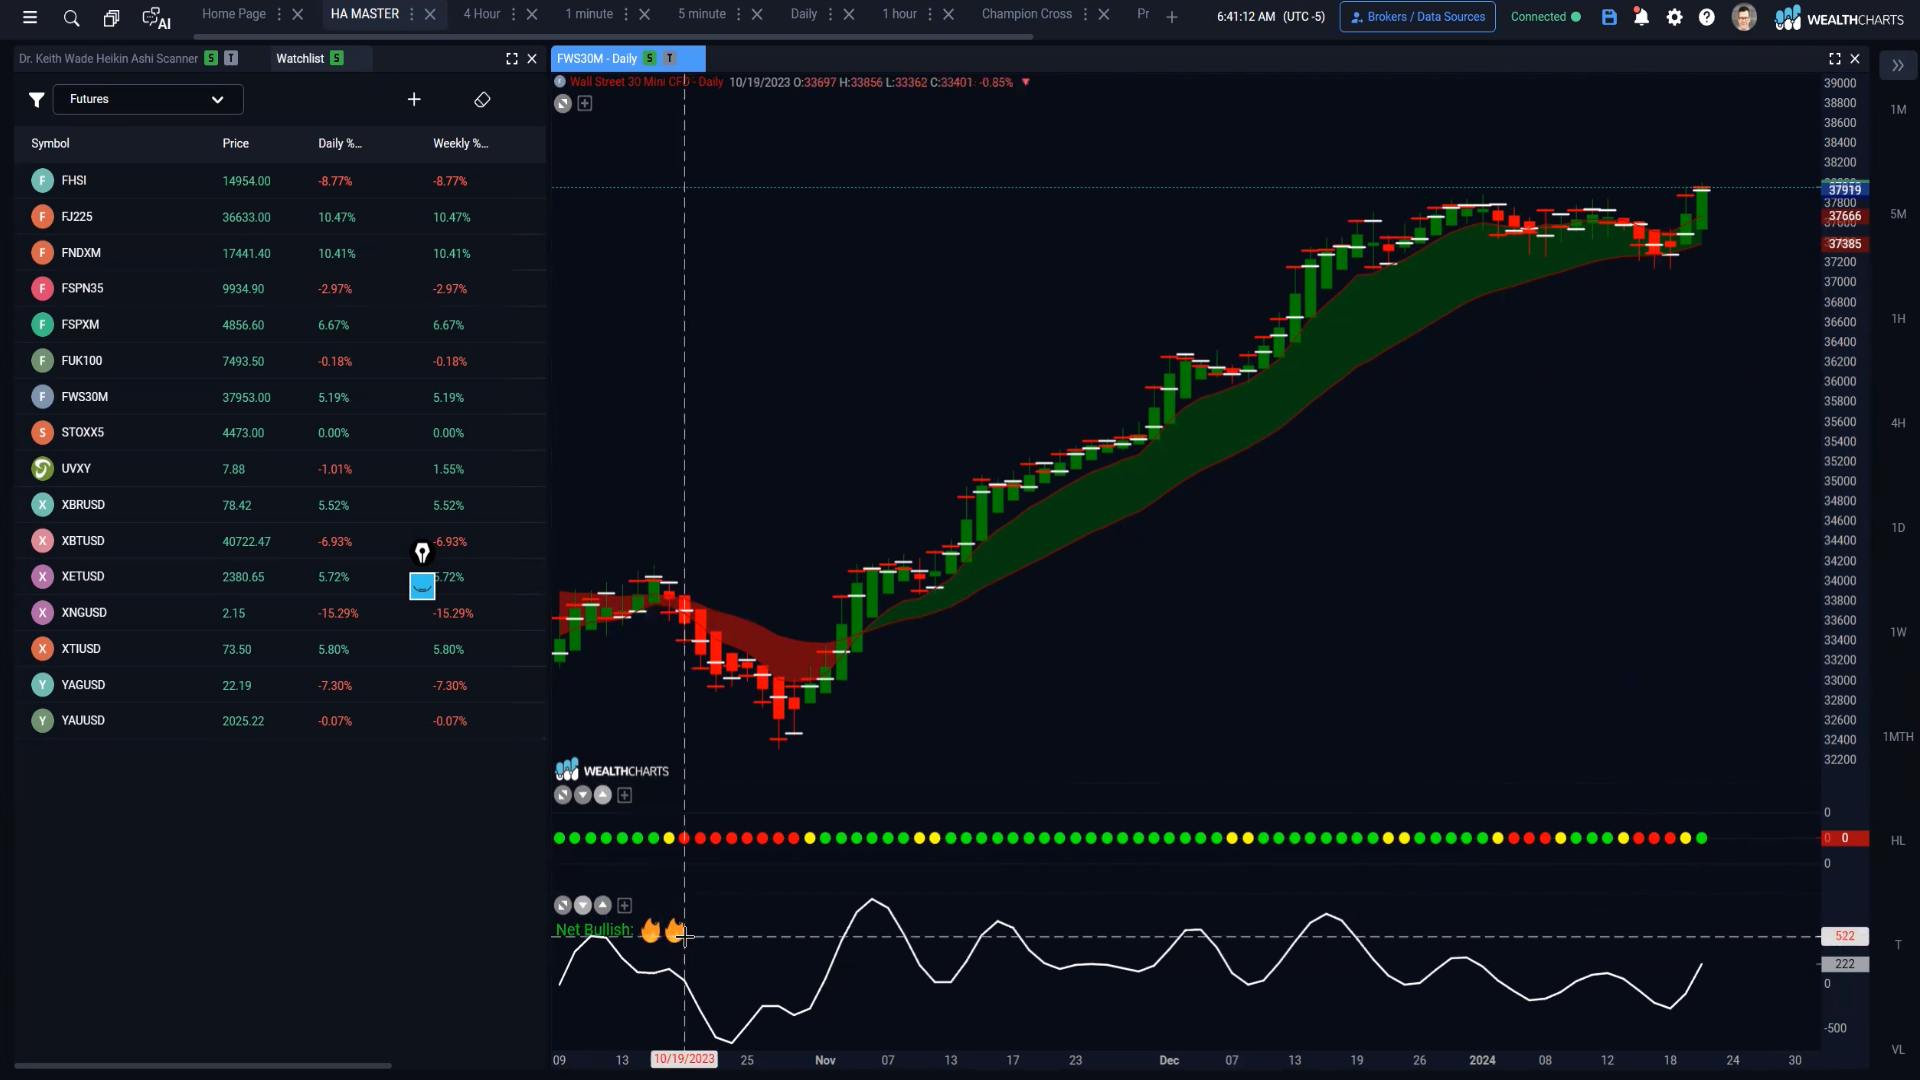The image size is (1920, 1080).
Task: Click the S badge on Heikin Ashi Scanner tab
Action: coord(211,58)
